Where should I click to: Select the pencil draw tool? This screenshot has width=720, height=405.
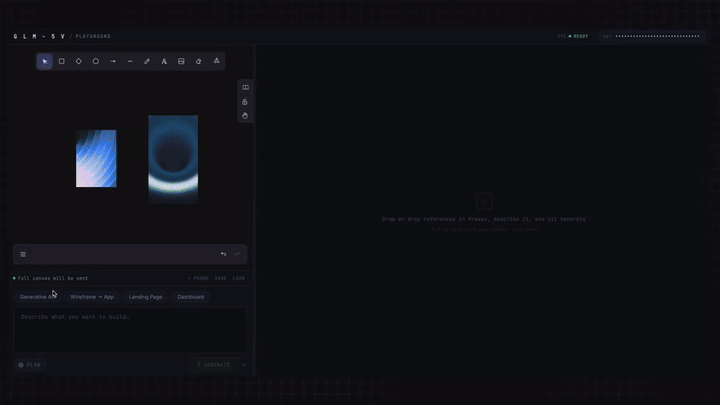point(147,61)
